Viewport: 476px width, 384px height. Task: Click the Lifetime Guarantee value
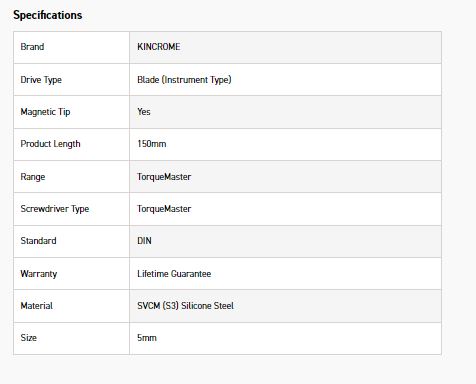[x=174, y=274]
